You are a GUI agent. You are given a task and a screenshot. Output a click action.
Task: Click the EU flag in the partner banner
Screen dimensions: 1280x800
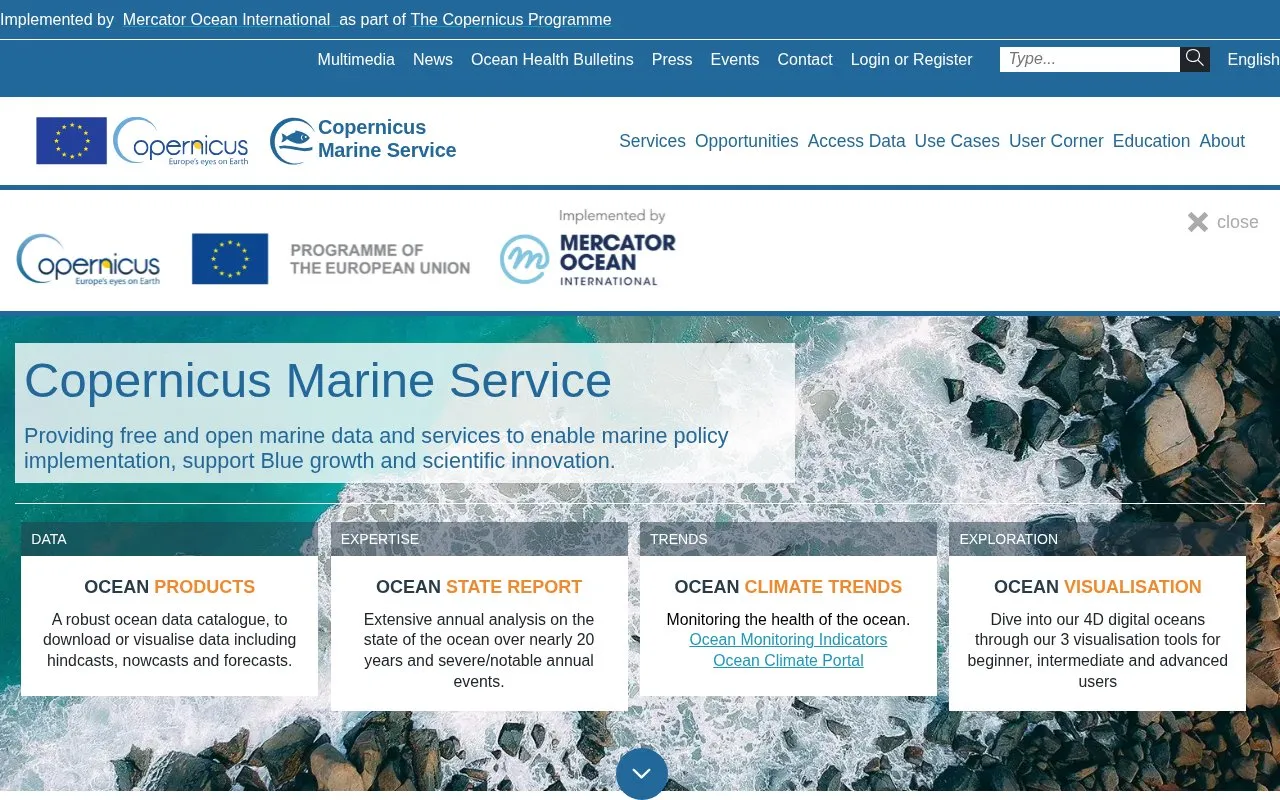pyautogui.click(x=230, y=259)
